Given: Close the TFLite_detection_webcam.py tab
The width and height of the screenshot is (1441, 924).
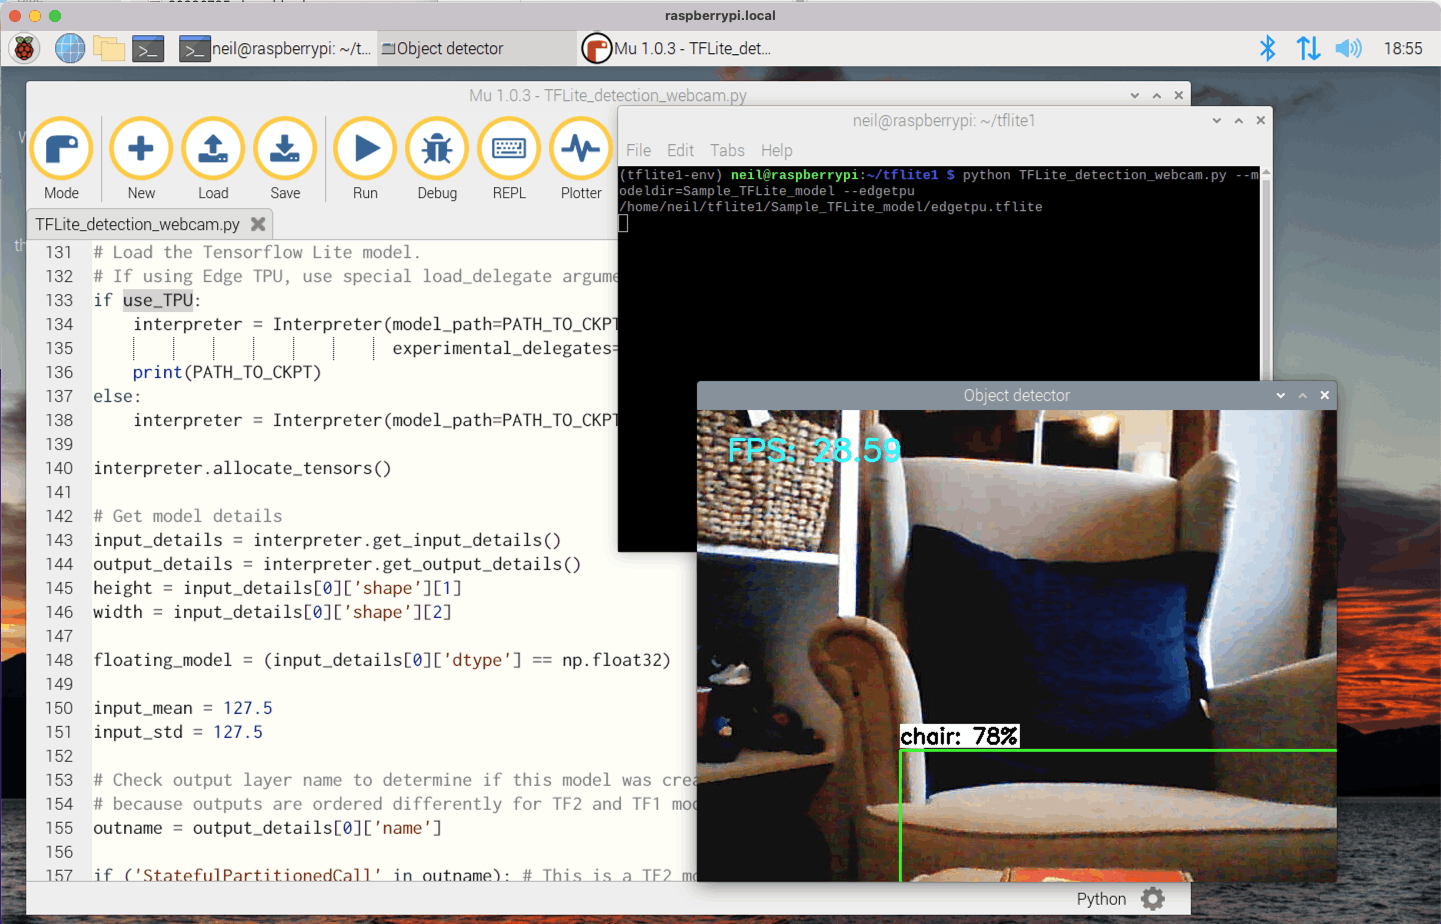Looking at the screenshot, I should [258, 224].
